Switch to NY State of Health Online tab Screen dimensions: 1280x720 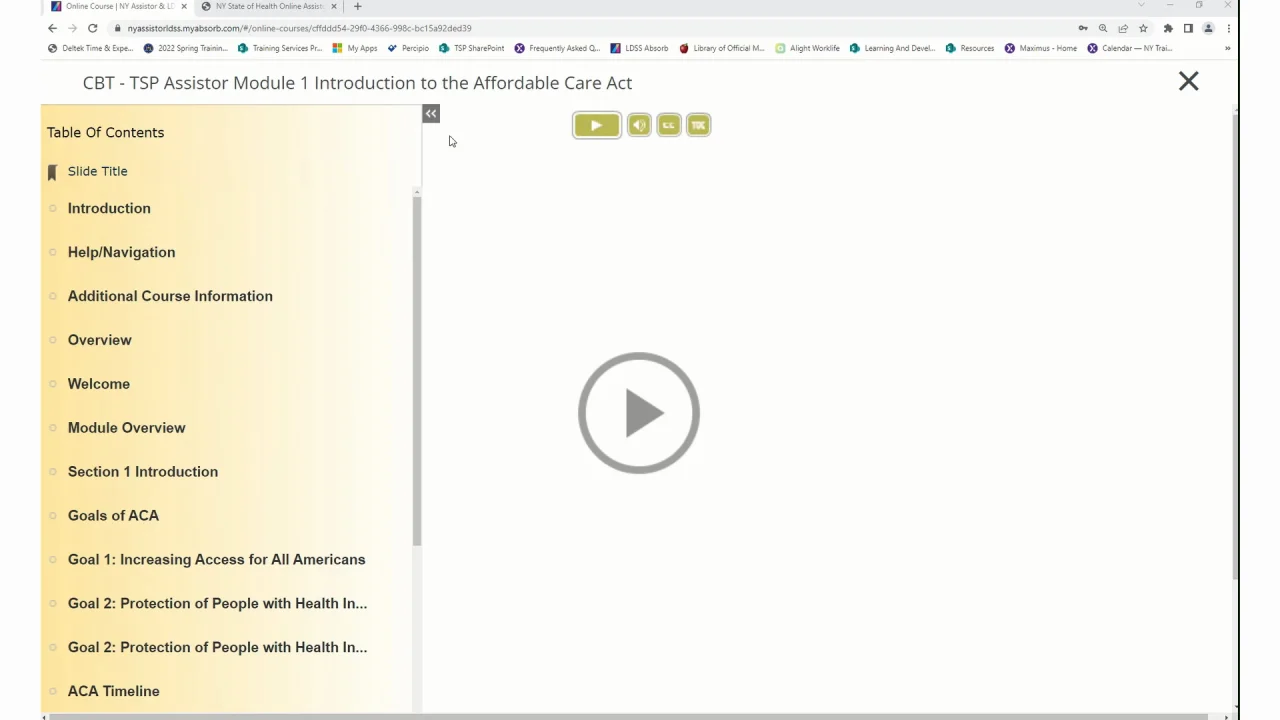(268, 6)
